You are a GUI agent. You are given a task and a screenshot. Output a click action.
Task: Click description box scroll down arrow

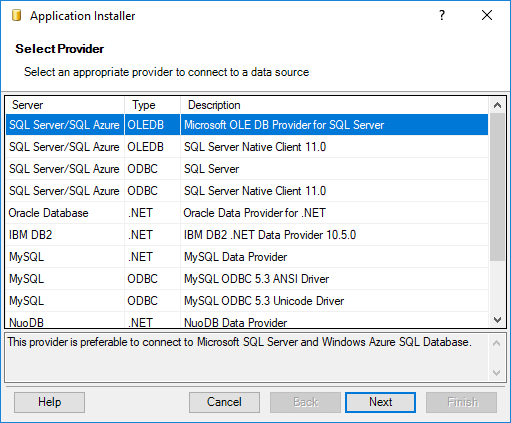[x=496, y=373]
